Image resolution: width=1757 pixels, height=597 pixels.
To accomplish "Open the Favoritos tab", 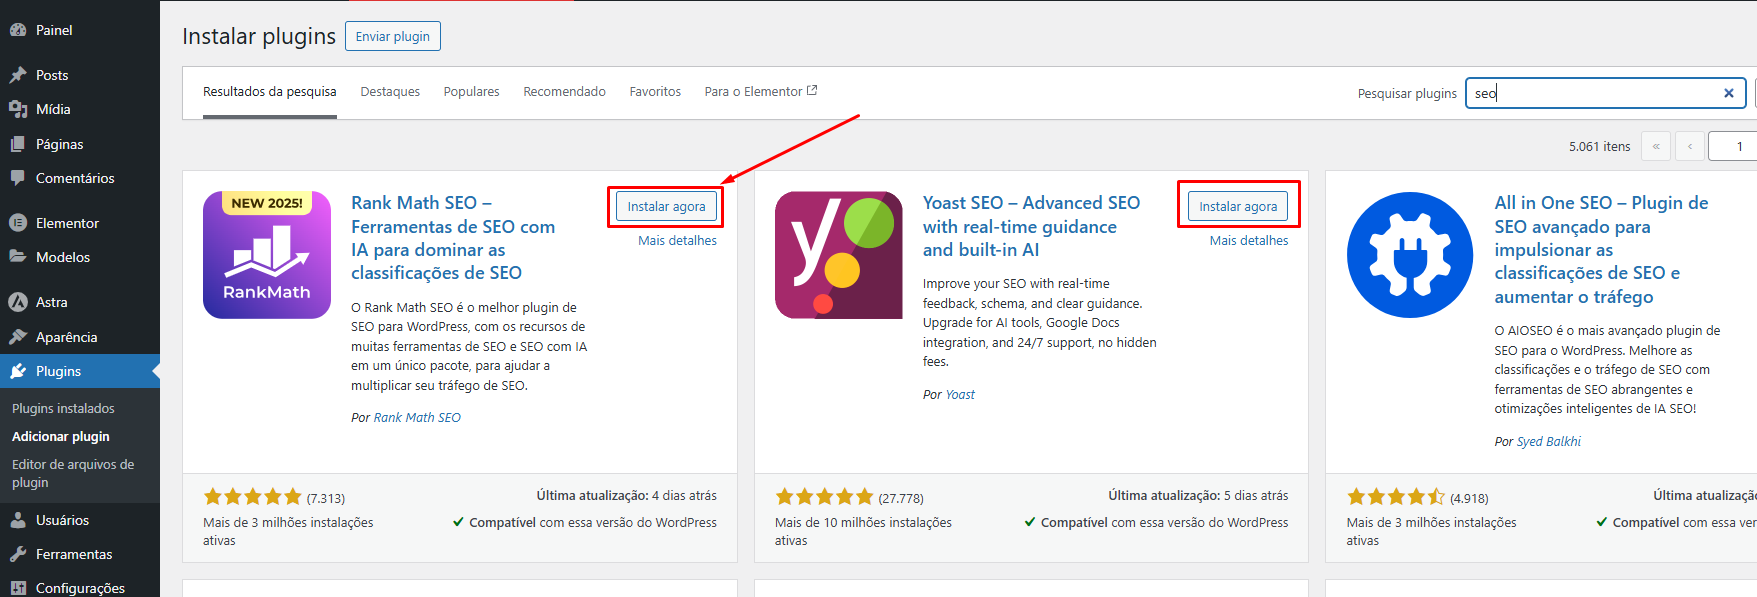I will click(x=655, y=91).
